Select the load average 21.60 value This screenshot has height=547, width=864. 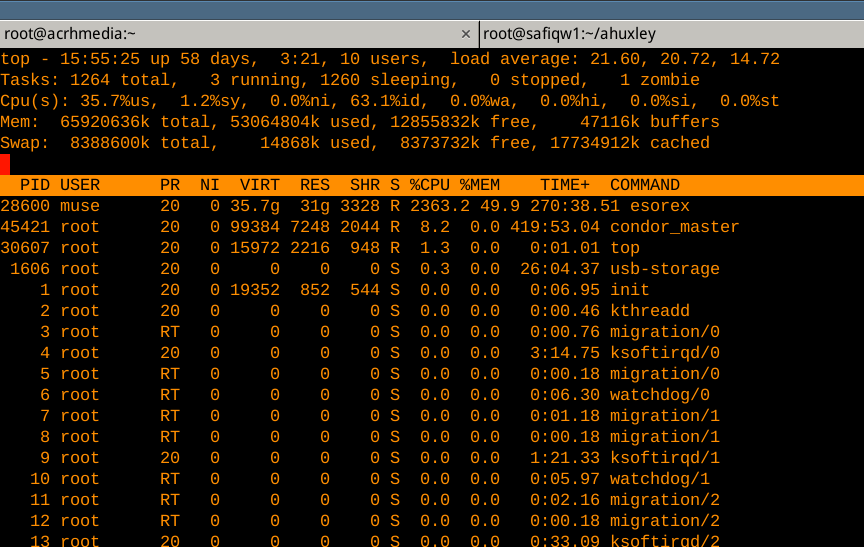[615, 59]
